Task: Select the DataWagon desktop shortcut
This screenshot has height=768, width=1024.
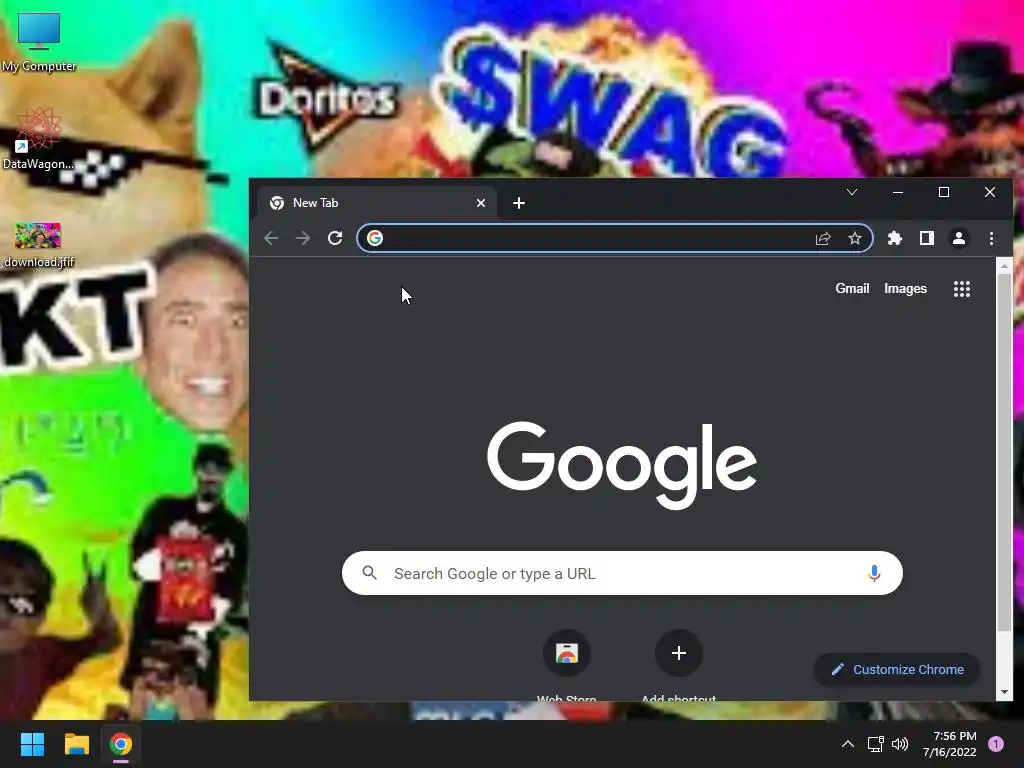Action: [39, 140]
